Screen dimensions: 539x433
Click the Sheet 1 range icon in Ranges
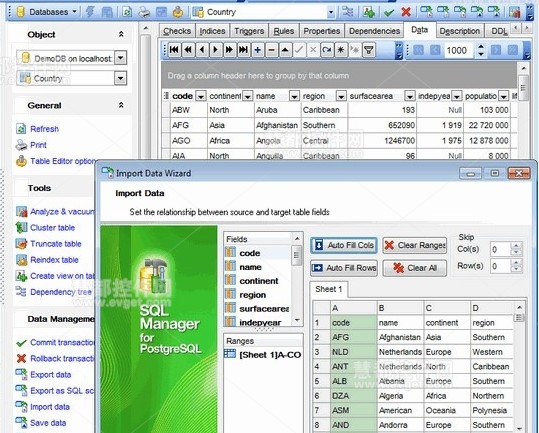(x=230, y=354)
